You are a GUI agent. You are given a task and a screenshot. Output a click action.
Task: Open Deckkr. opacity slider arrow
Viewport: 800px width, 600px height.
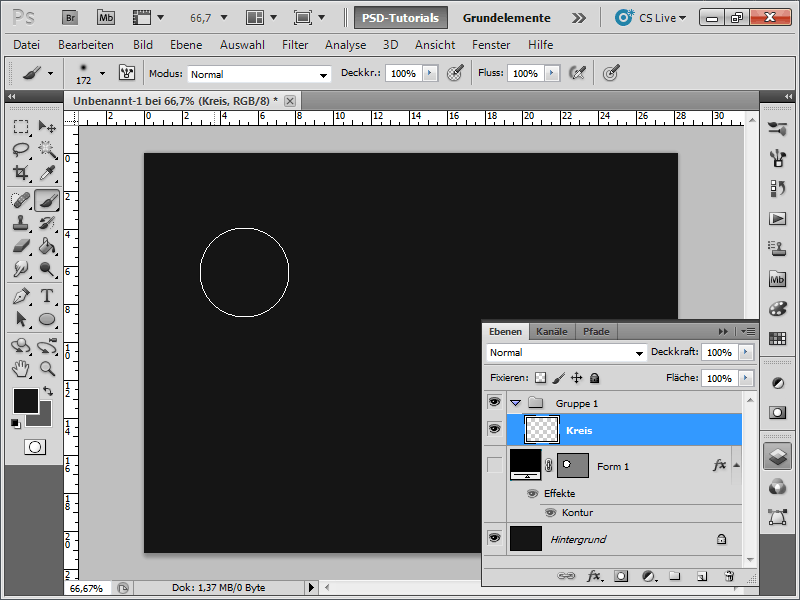click(430, 73)
